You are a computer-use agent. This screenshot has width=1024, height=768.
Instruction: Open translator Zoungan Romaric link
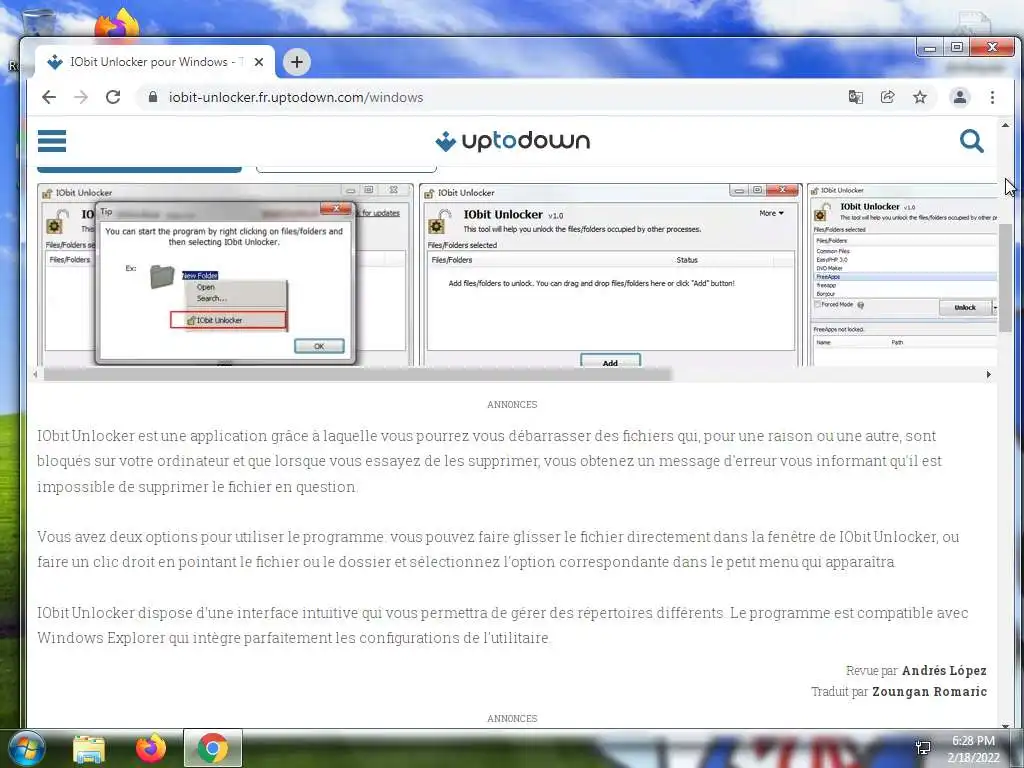929,692
